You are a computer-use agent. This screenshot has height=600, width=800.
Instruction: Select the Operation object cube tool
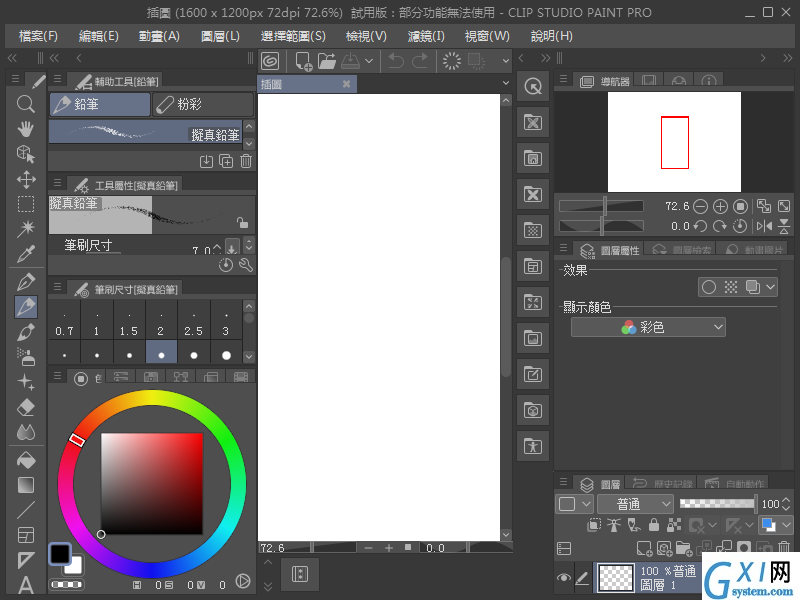click(x=26, y=154)
